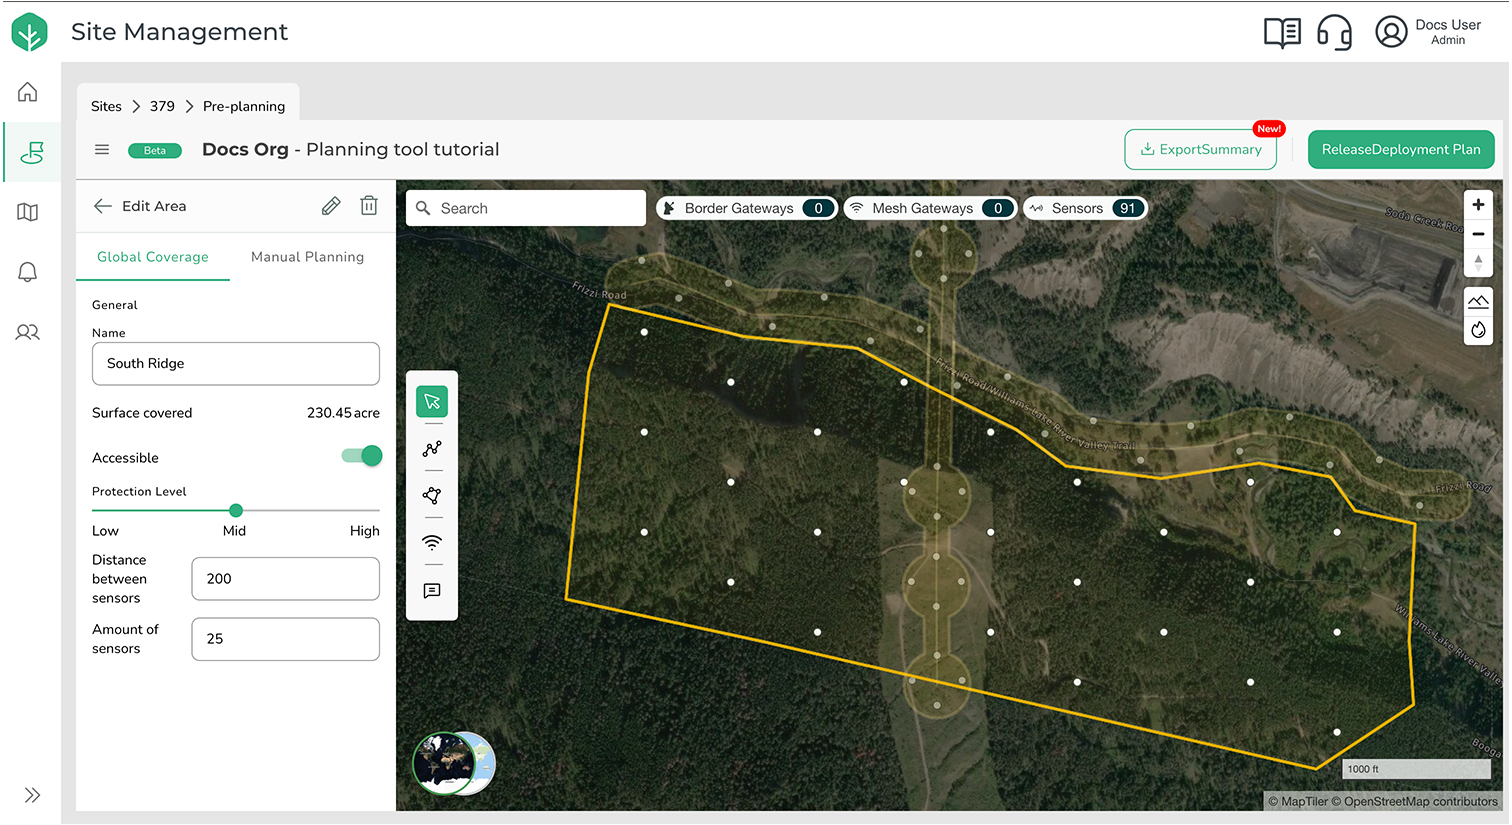Open the hamburger menu beside Beta
Screen dimensions: 1512x825
pyautogui.click(x=102, y=150)
